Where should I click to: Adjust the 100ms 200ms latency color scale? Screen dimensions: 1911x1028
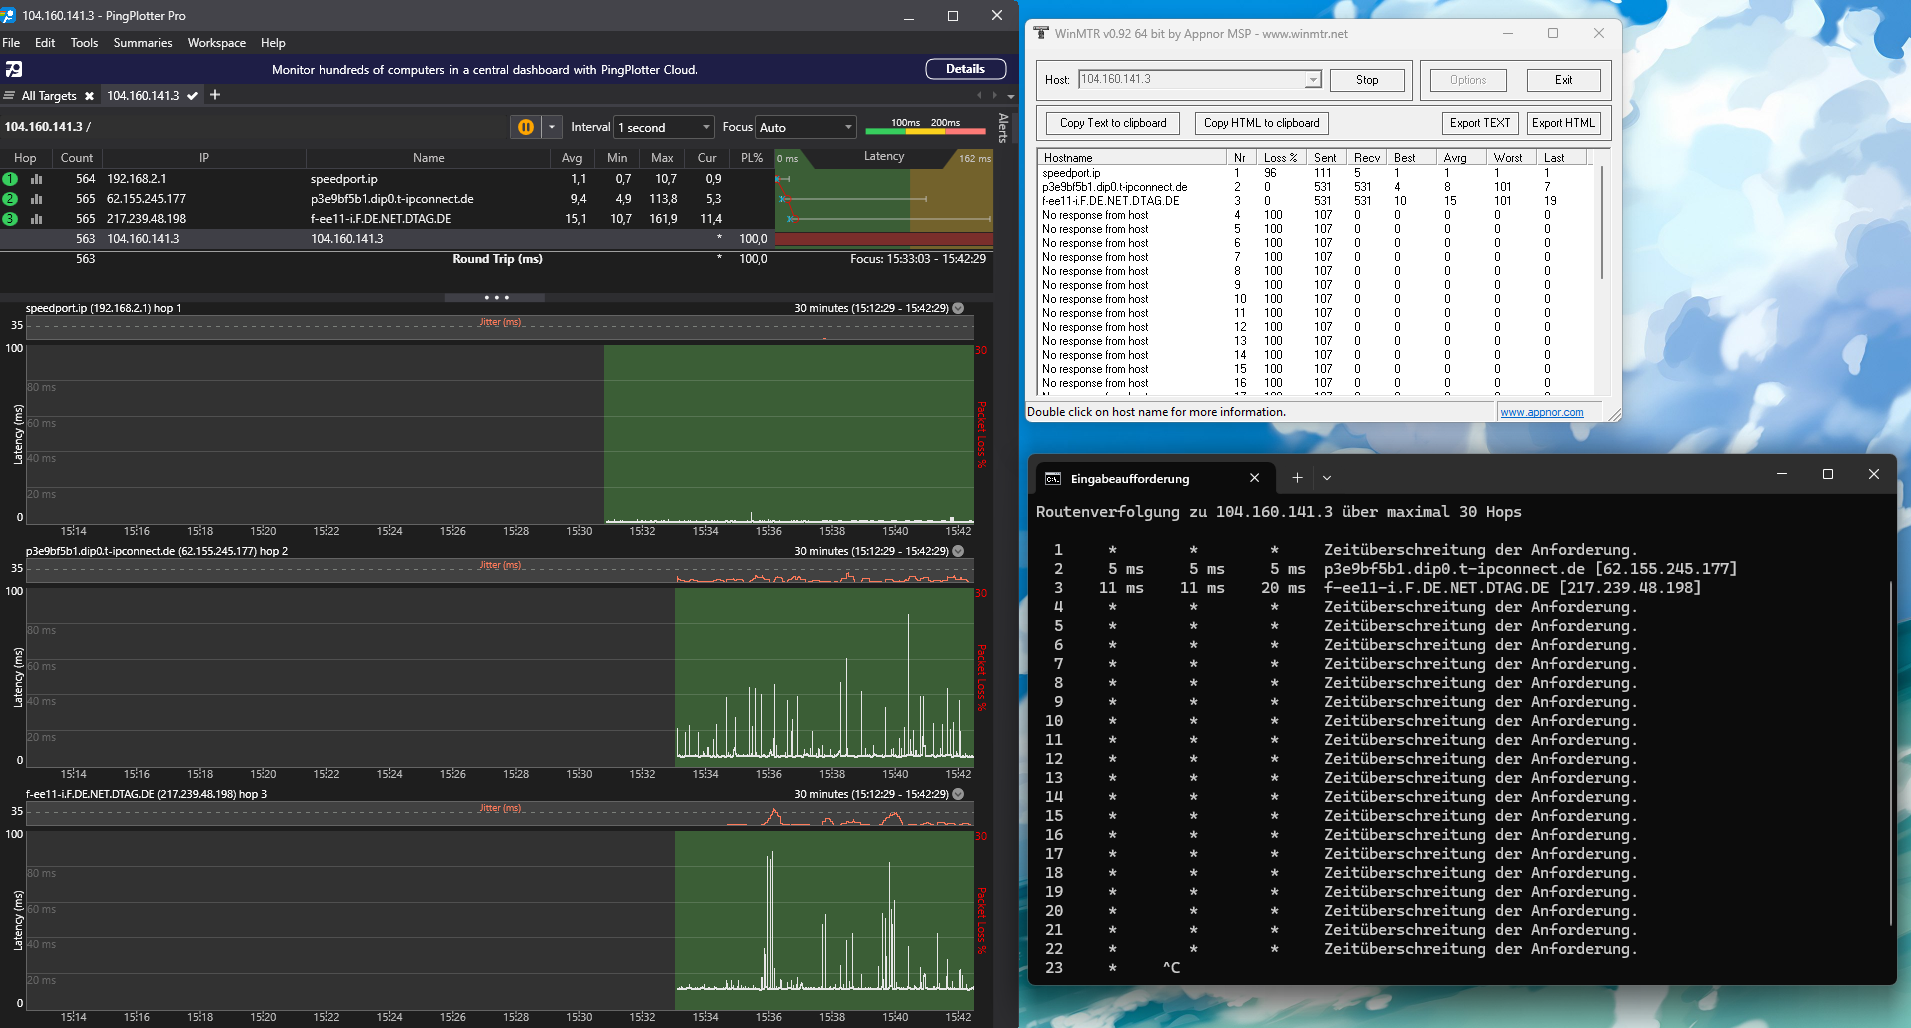click(x=927, y=127)
